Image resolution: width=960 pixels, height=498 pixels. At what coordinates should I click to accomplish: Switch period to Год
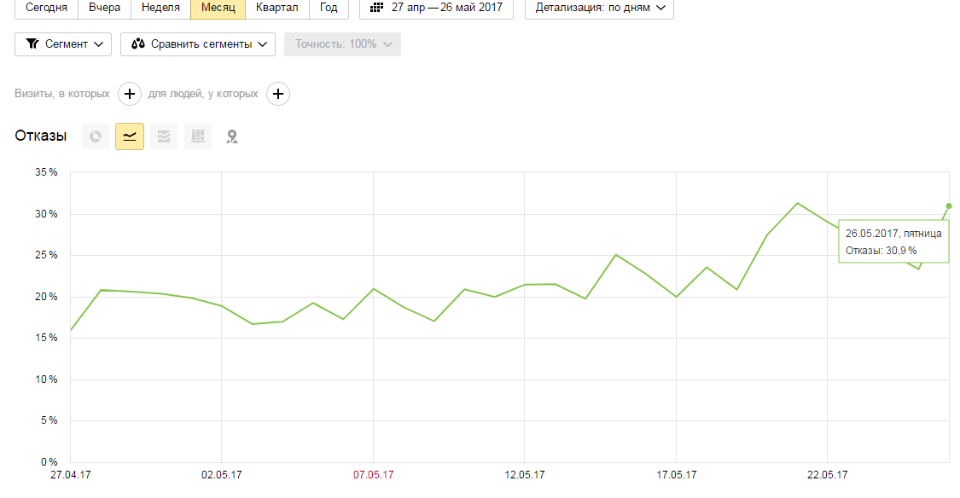coord(329,8)
